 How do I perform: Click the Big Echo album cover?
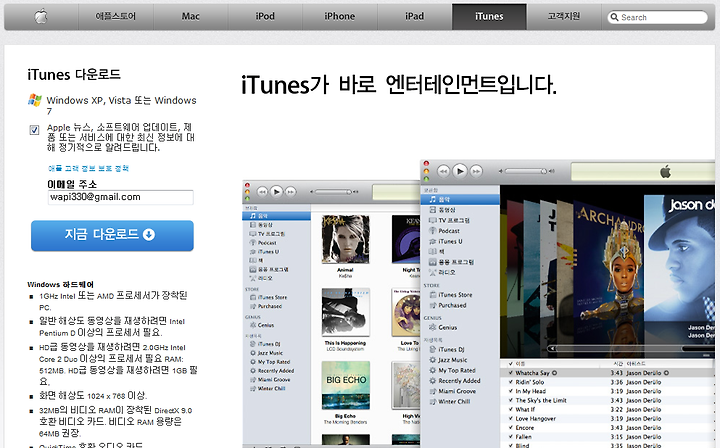tap(345, 386)
